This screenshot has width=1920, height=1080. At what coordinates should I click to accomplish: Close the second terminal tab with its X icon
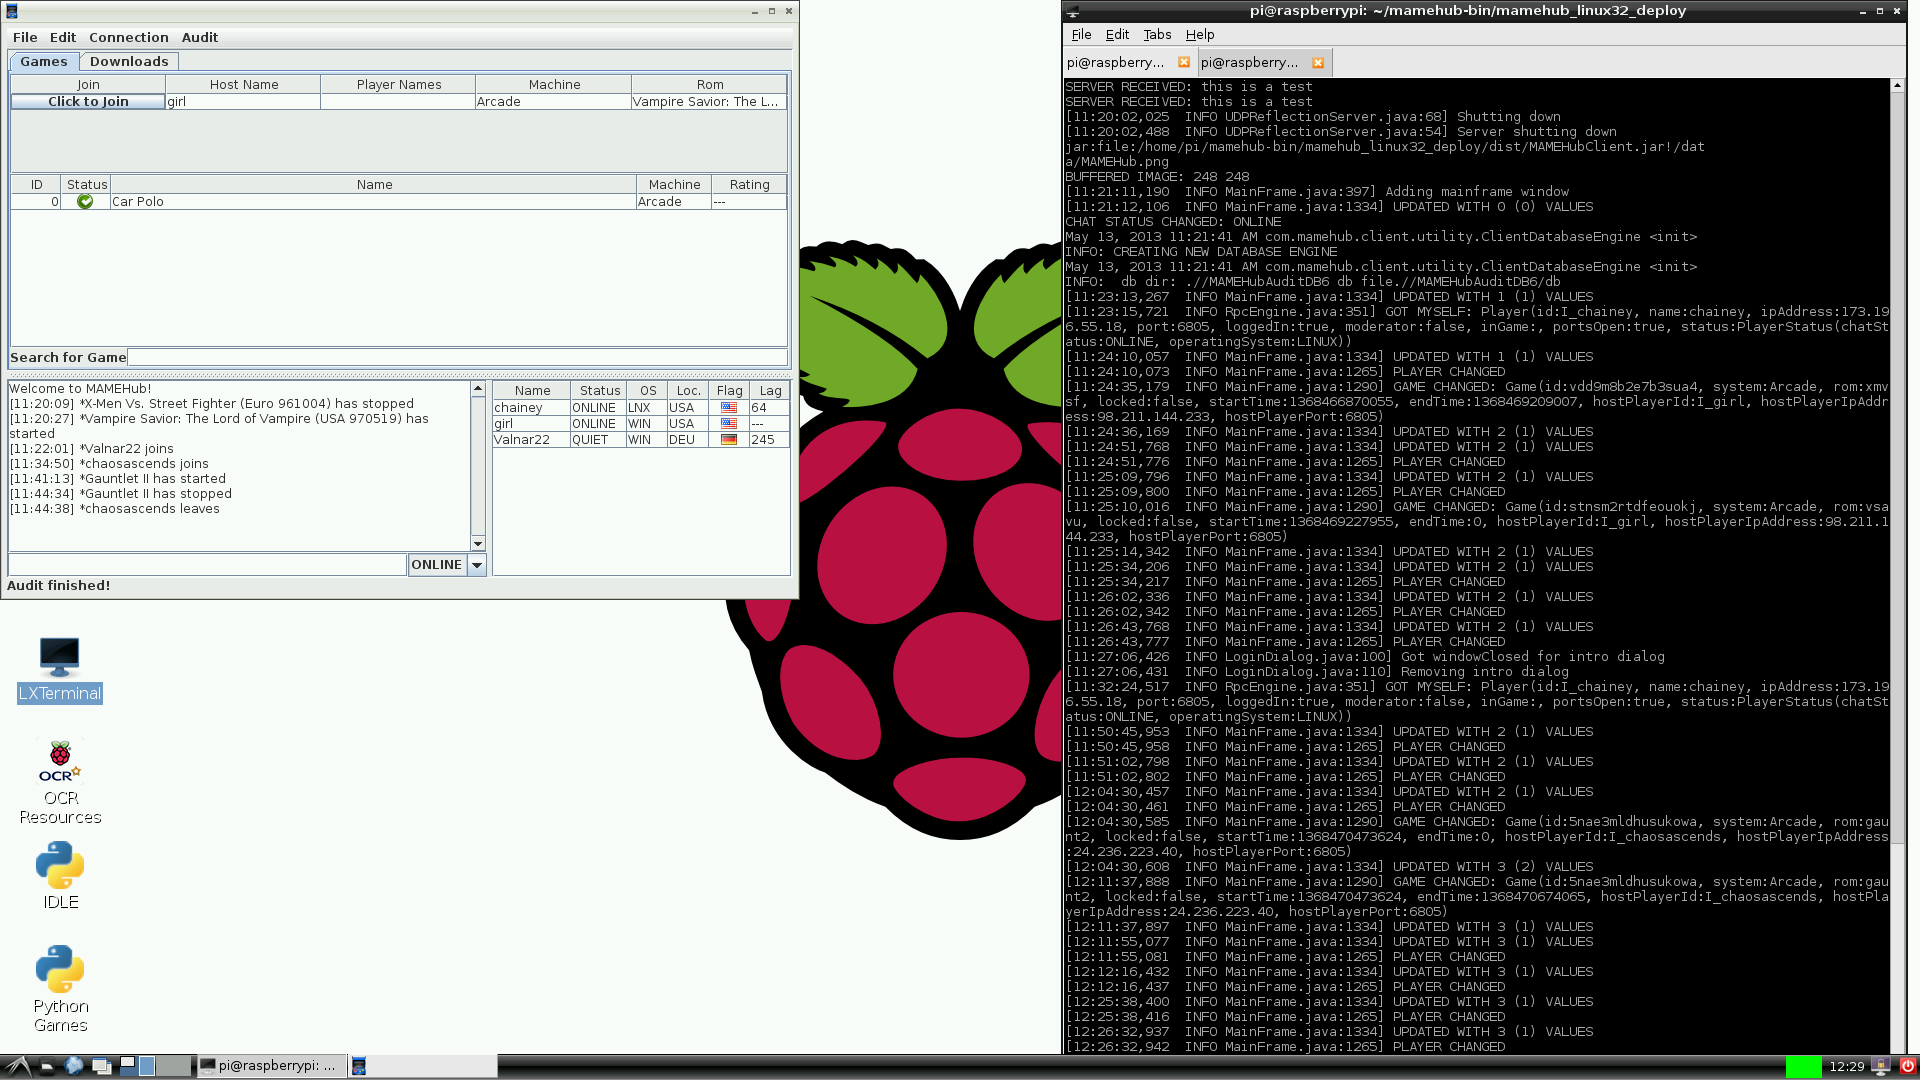click(1318, 63)
